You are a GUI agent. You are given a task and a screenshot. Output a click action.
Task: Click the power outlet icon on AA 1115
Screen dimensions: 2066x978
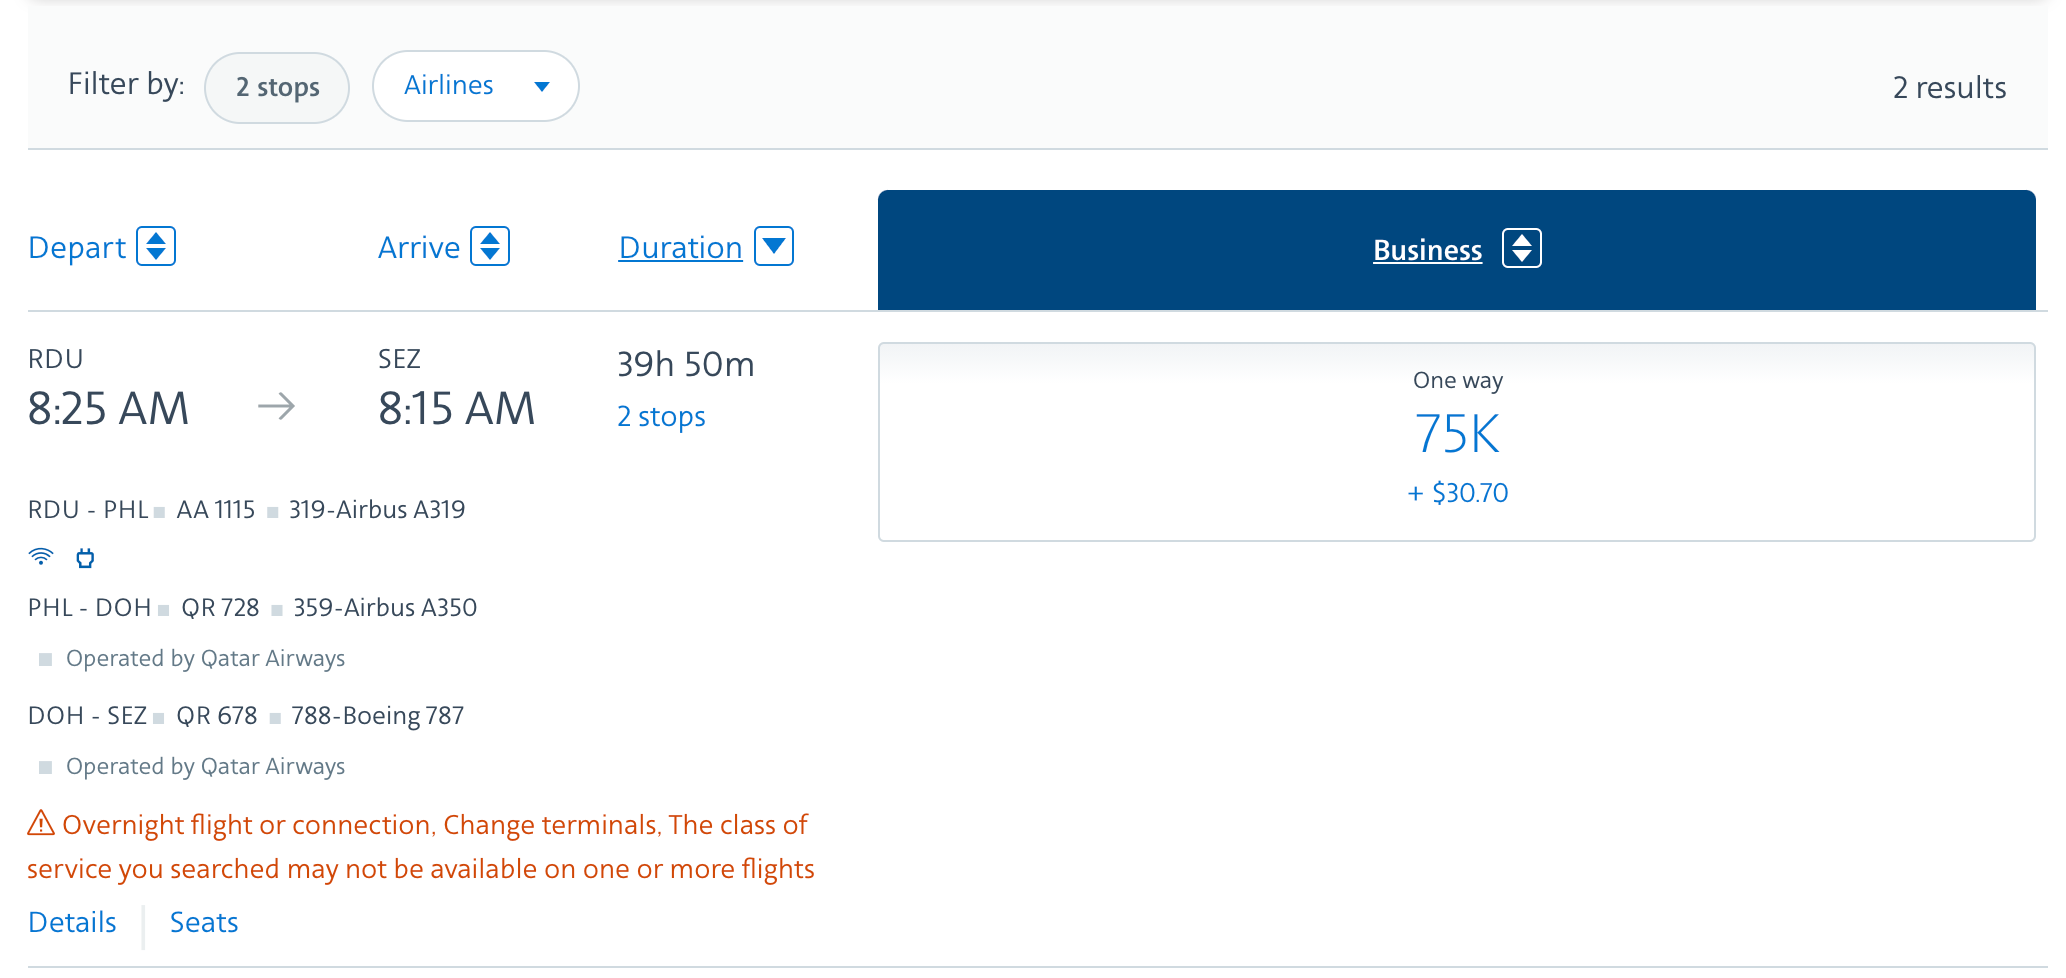pos(85,558)
